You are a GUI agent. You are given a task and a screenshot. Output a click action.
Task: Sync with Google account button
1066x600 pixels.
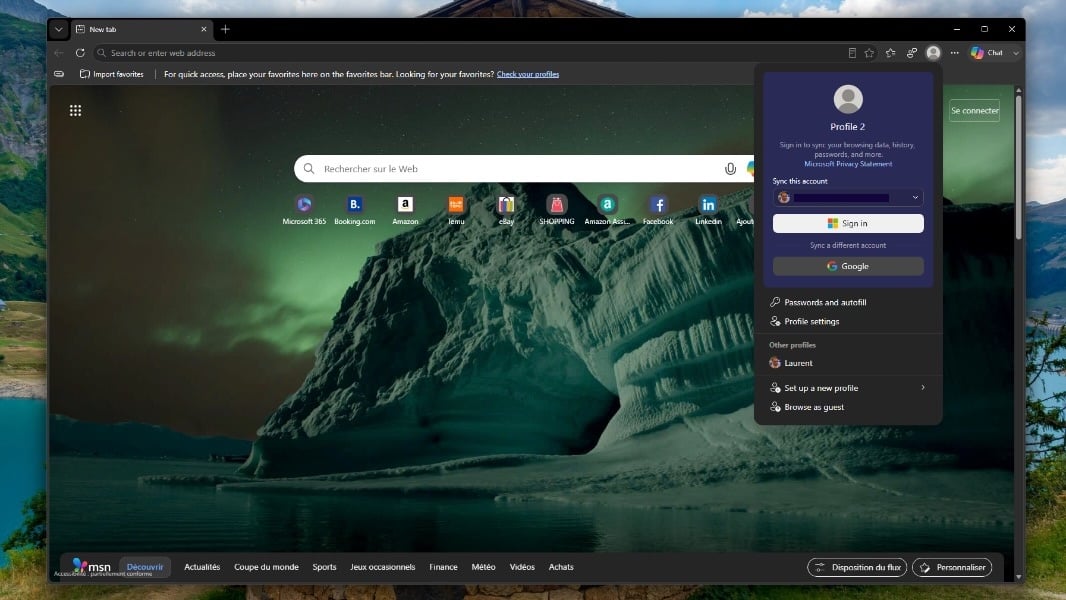tap(848, 266)
